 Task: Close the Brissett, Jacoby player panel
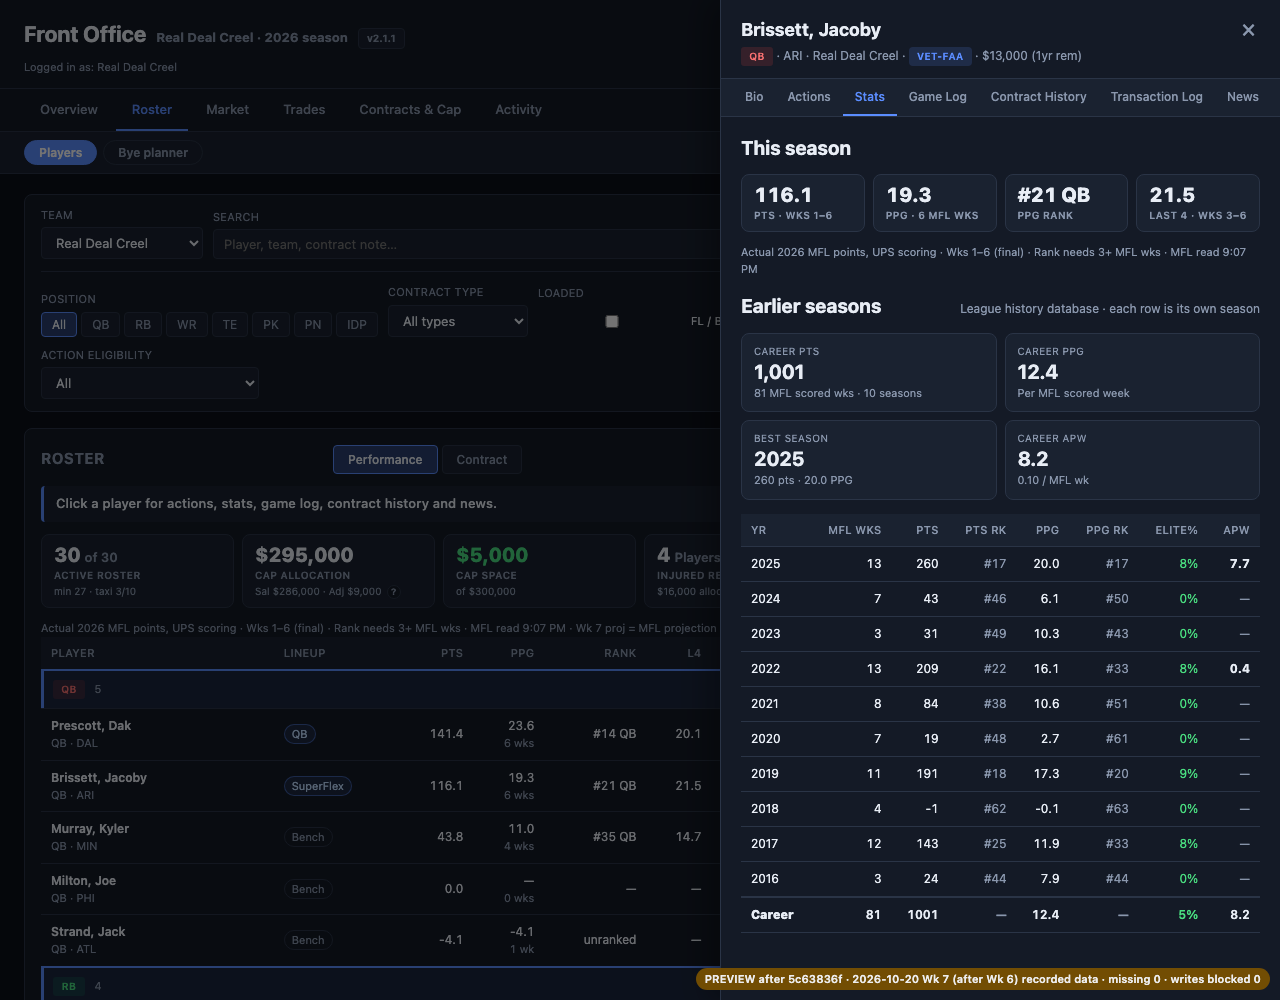[1248, 30]
